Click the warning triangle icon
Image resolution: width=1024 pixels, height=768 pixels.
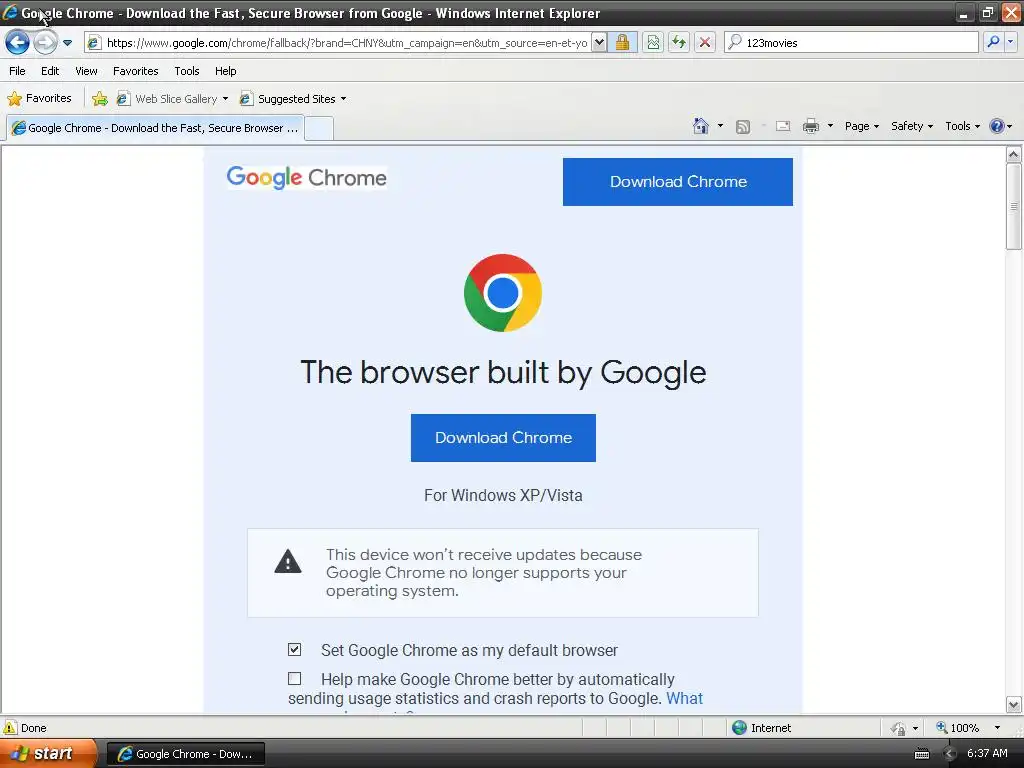(288, 562)
